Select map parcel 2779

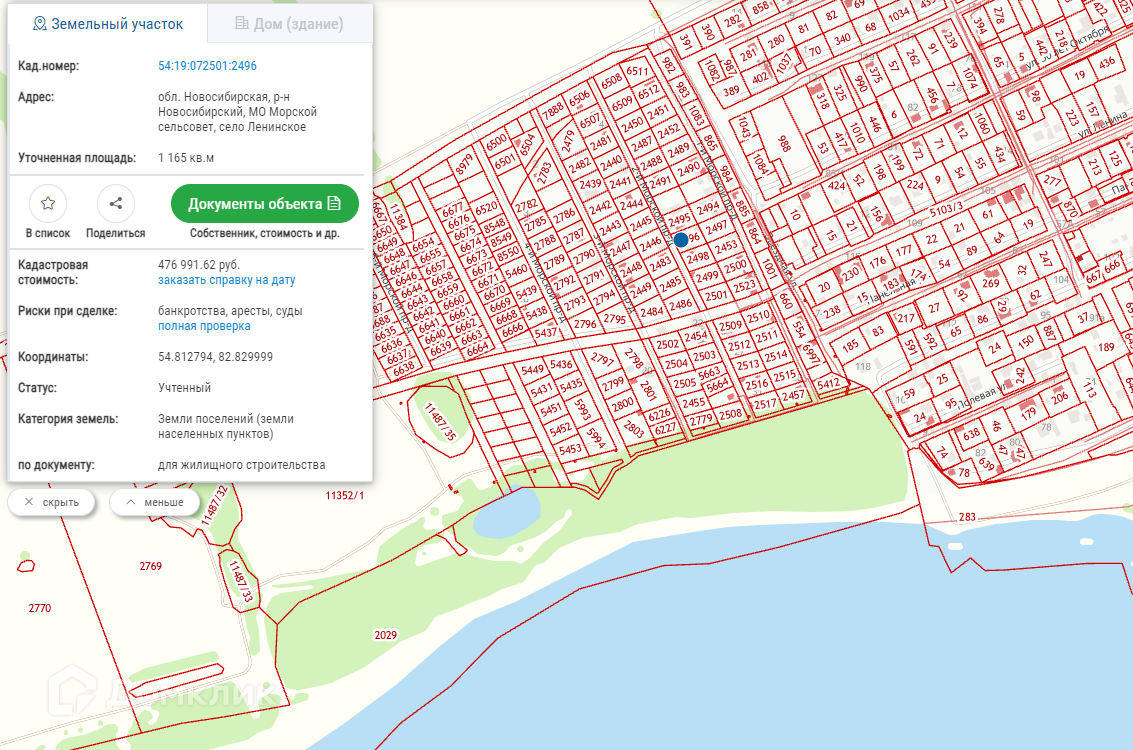point(701,421)
